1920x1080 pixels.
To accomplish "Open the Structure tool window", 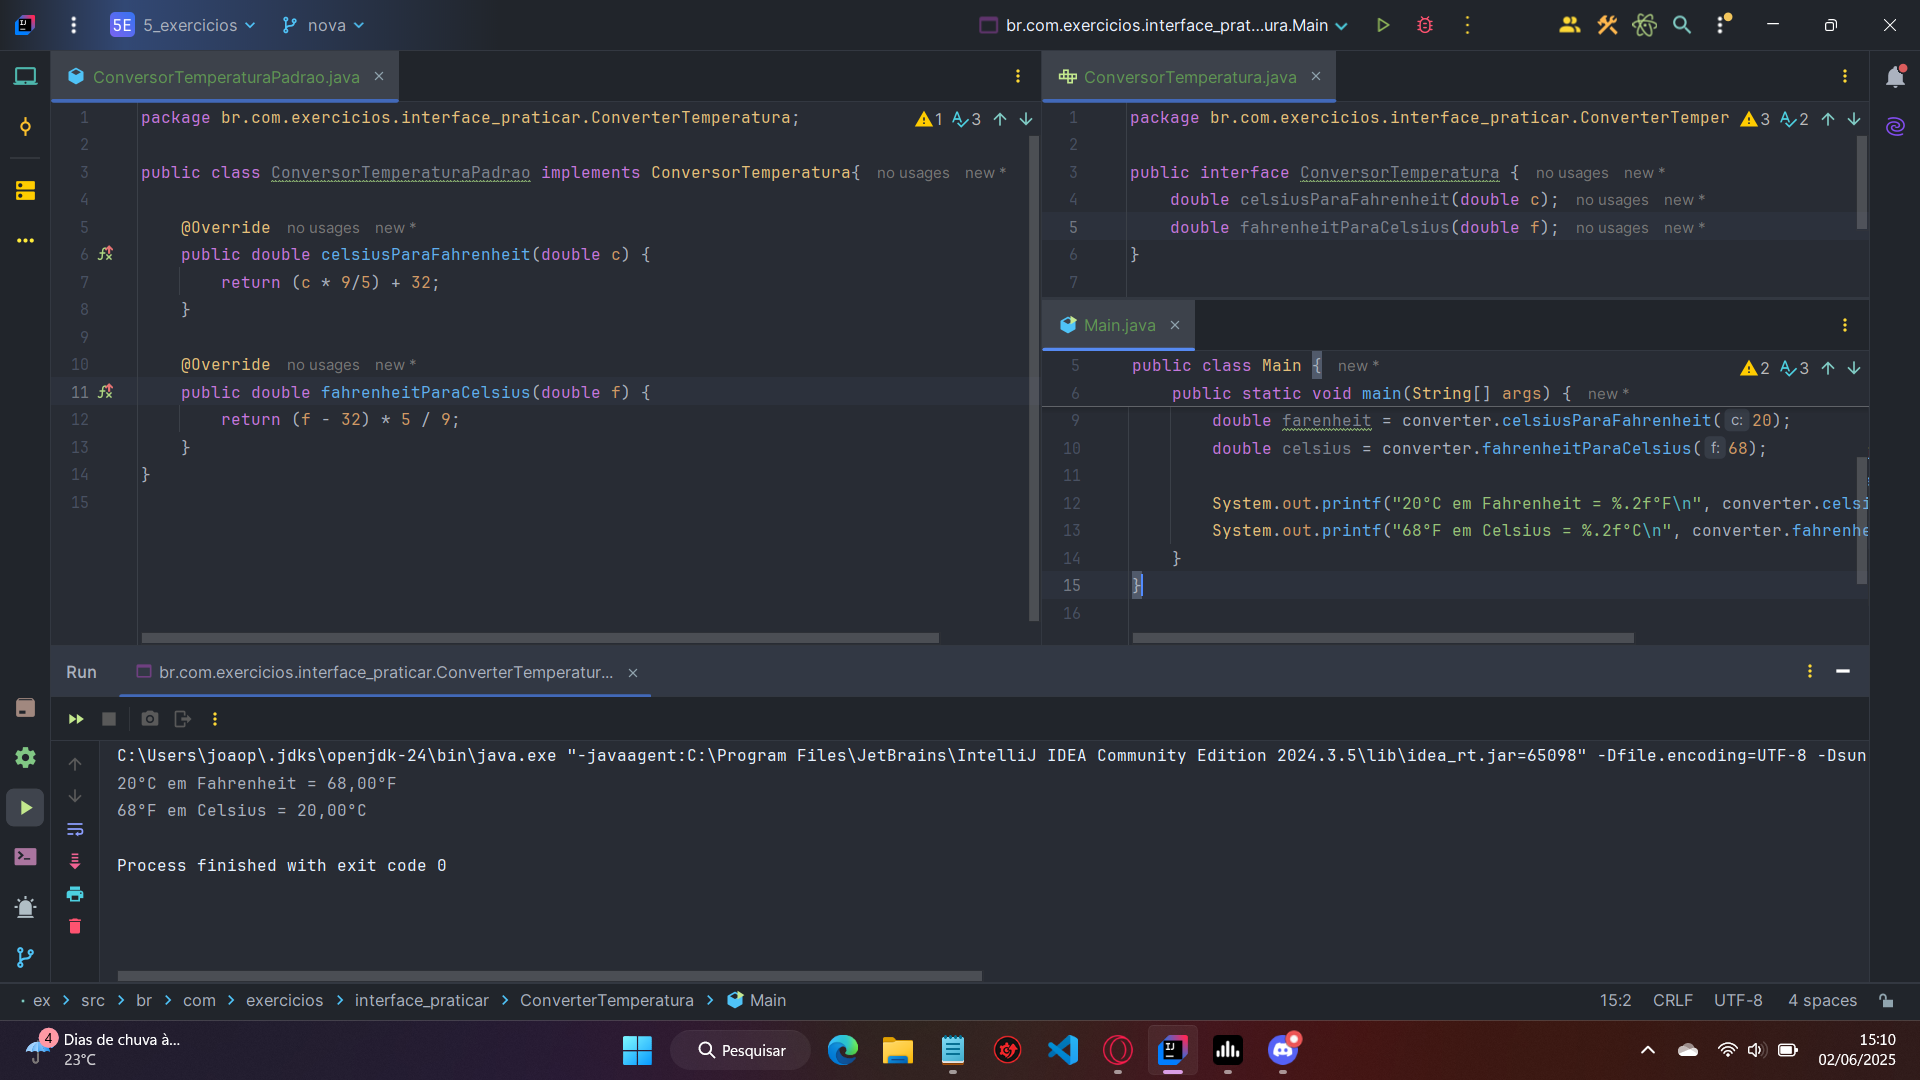I will pos(25,190).
